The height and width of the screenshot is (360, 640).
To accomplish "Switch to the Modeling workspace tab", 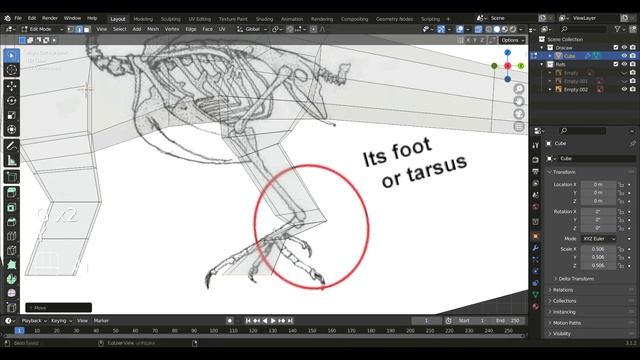I will (143, 19).
